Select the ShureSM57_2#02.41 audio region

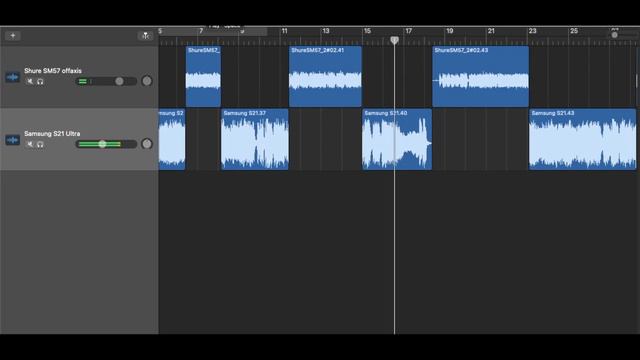(x=325, y=76)
